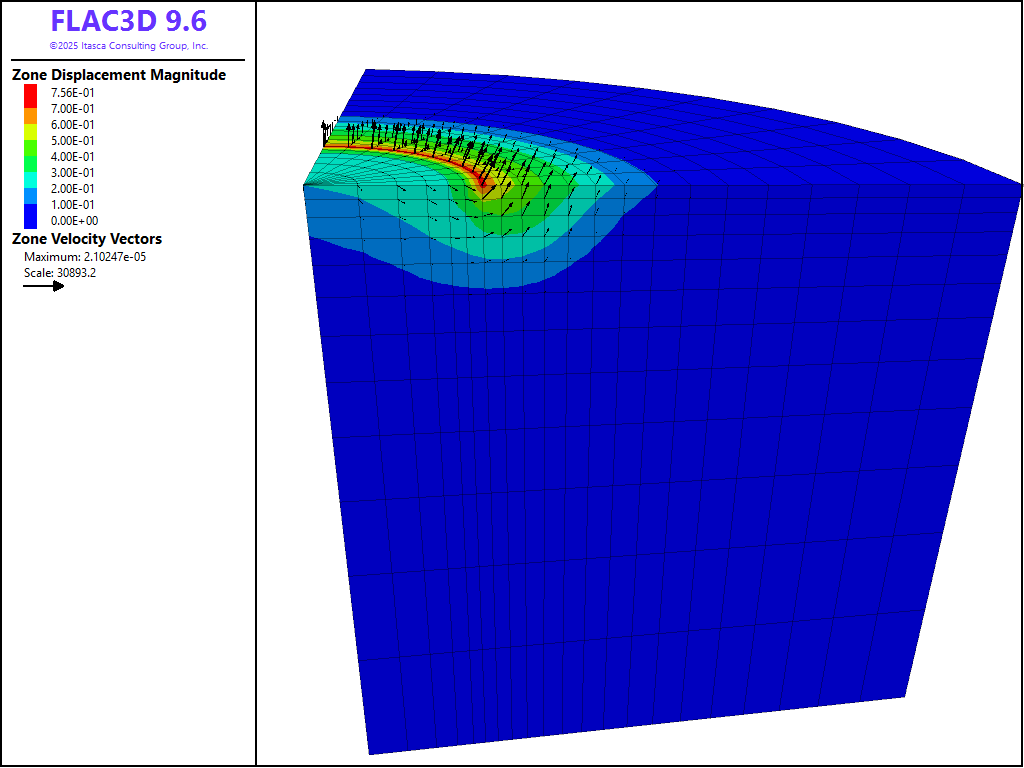Click the 1.00E-01 legend label

(x=73, y=205)
